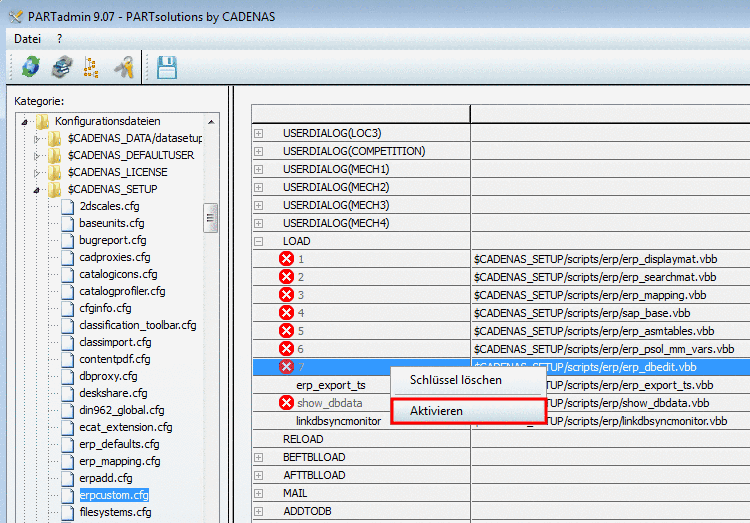The width and height of the screenshot is (750, 523).
Task: Select baseunits.cfg in the tree
Action: click(111, 223)
